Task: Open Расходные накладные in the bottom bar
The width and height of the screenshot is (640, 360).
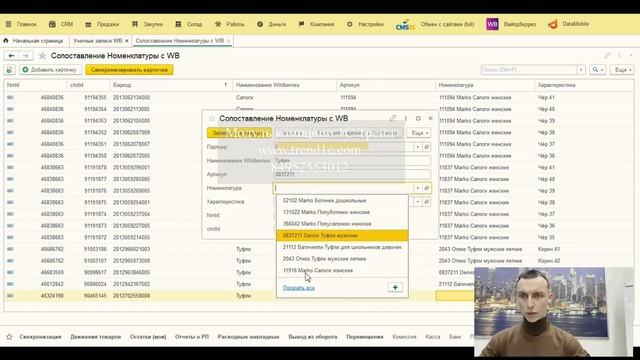Action: [x=248, y=337]
